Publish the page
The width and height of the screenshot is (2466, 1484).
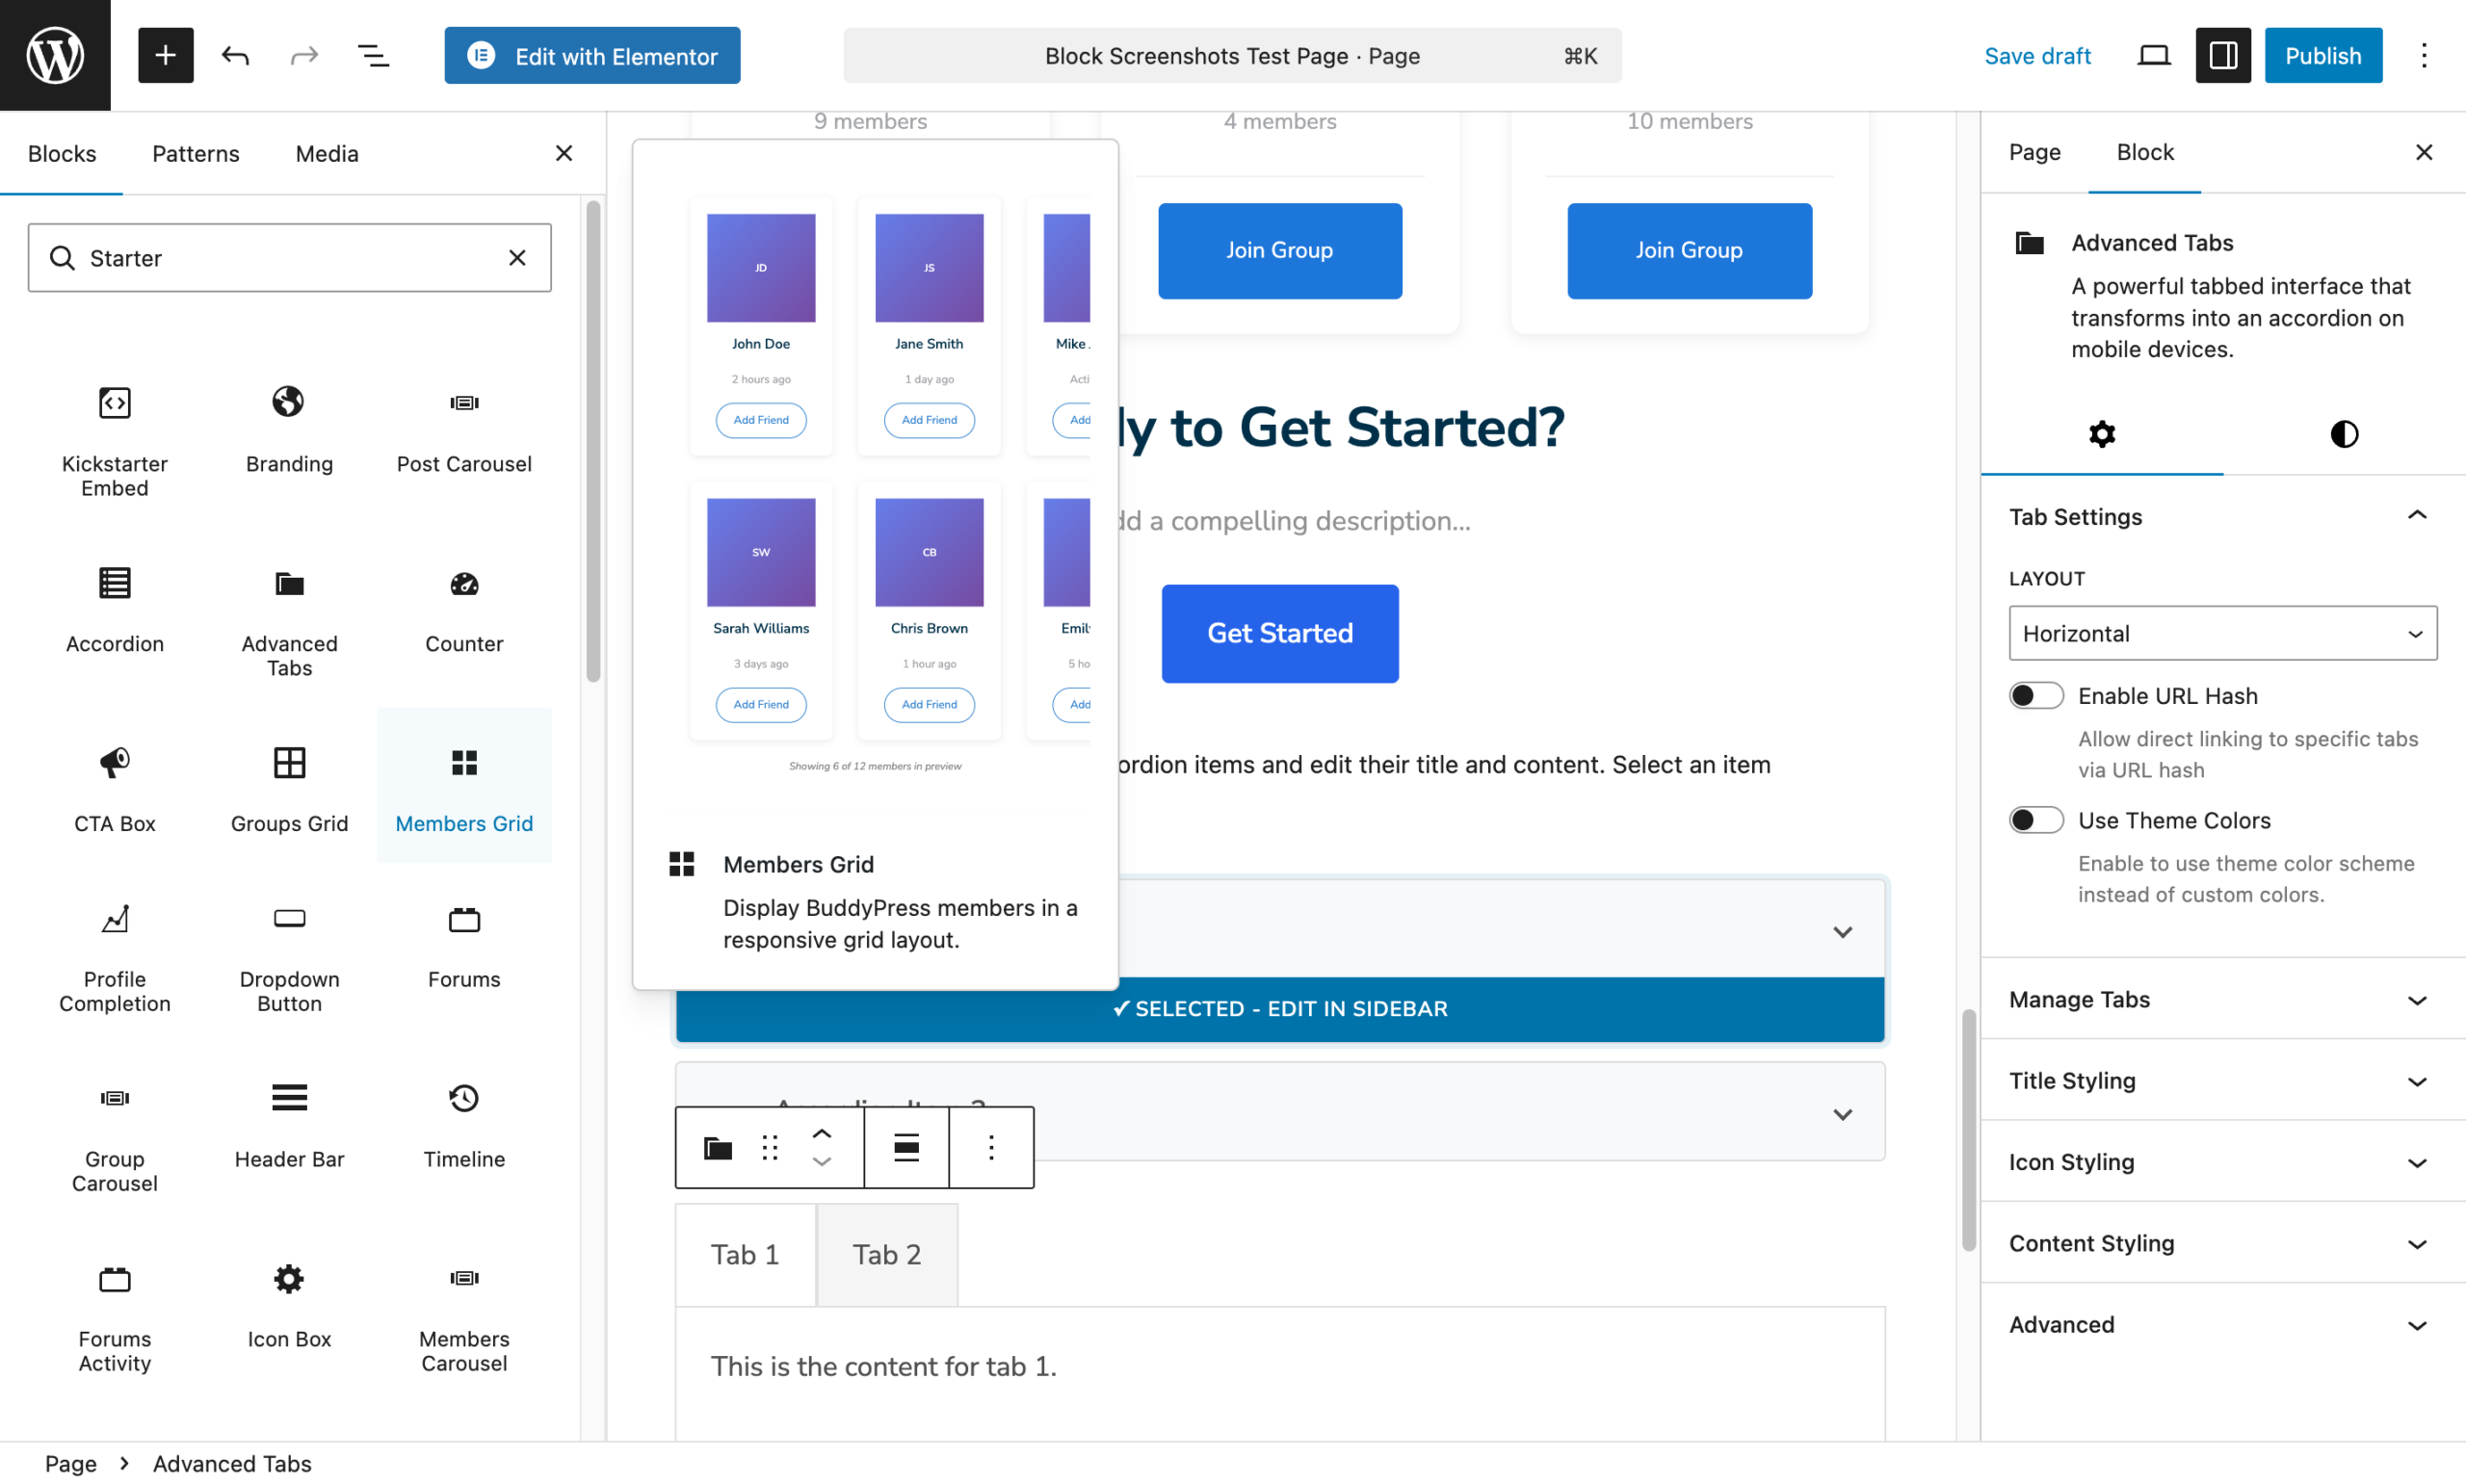point(2323,55)
